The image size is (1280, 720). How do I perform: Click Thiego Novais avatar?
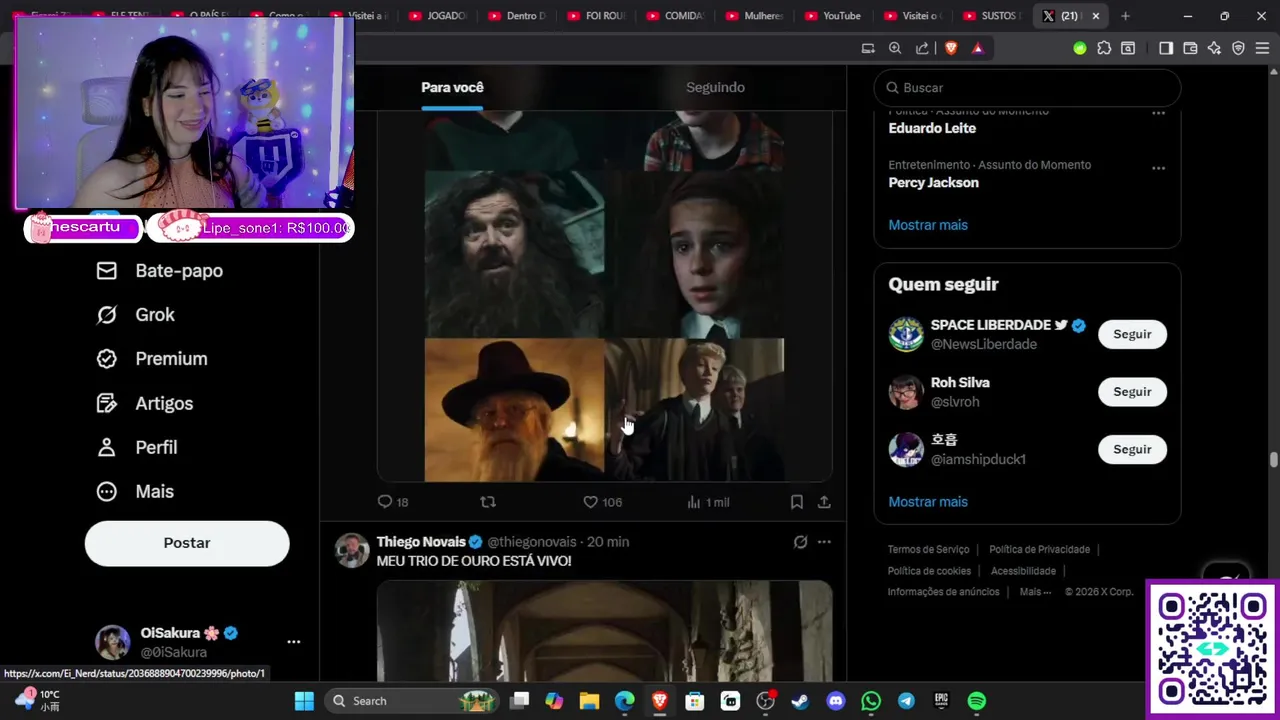351,551
